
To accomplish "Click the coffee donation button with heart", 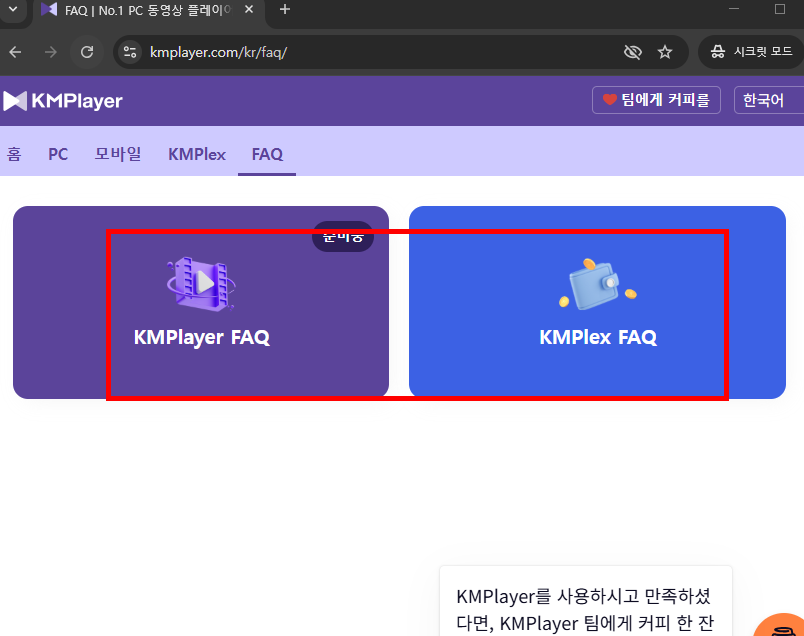I will [x=656, y=100].
